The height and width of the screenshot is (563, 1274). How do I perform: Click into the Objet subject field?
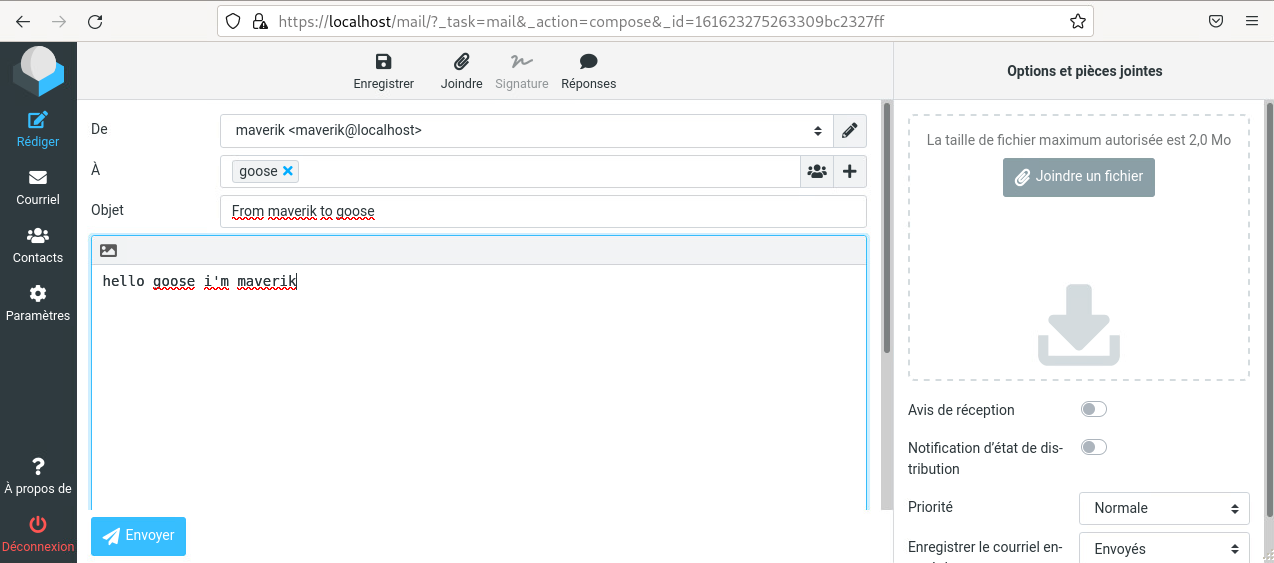(x=542, y=211)
